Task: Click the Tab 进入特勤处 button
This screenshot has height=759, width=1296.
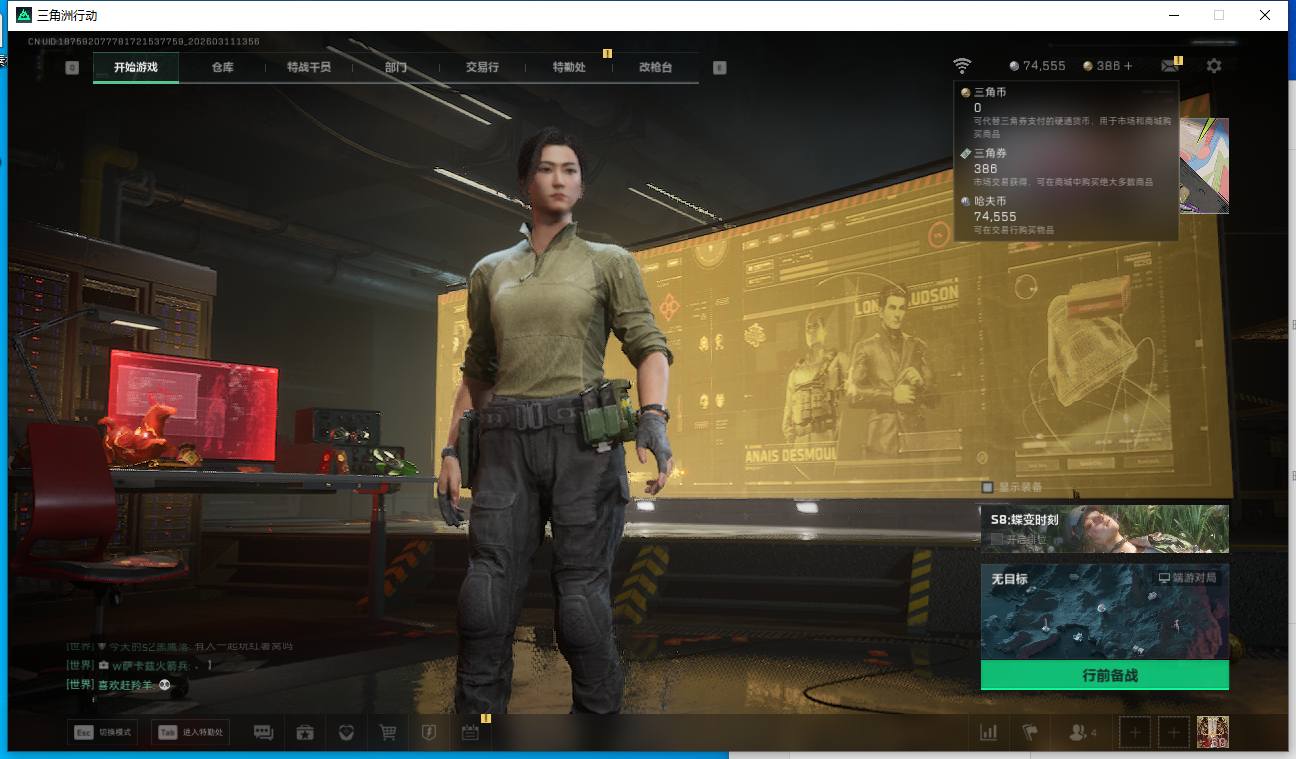Action: coord(190,732)
